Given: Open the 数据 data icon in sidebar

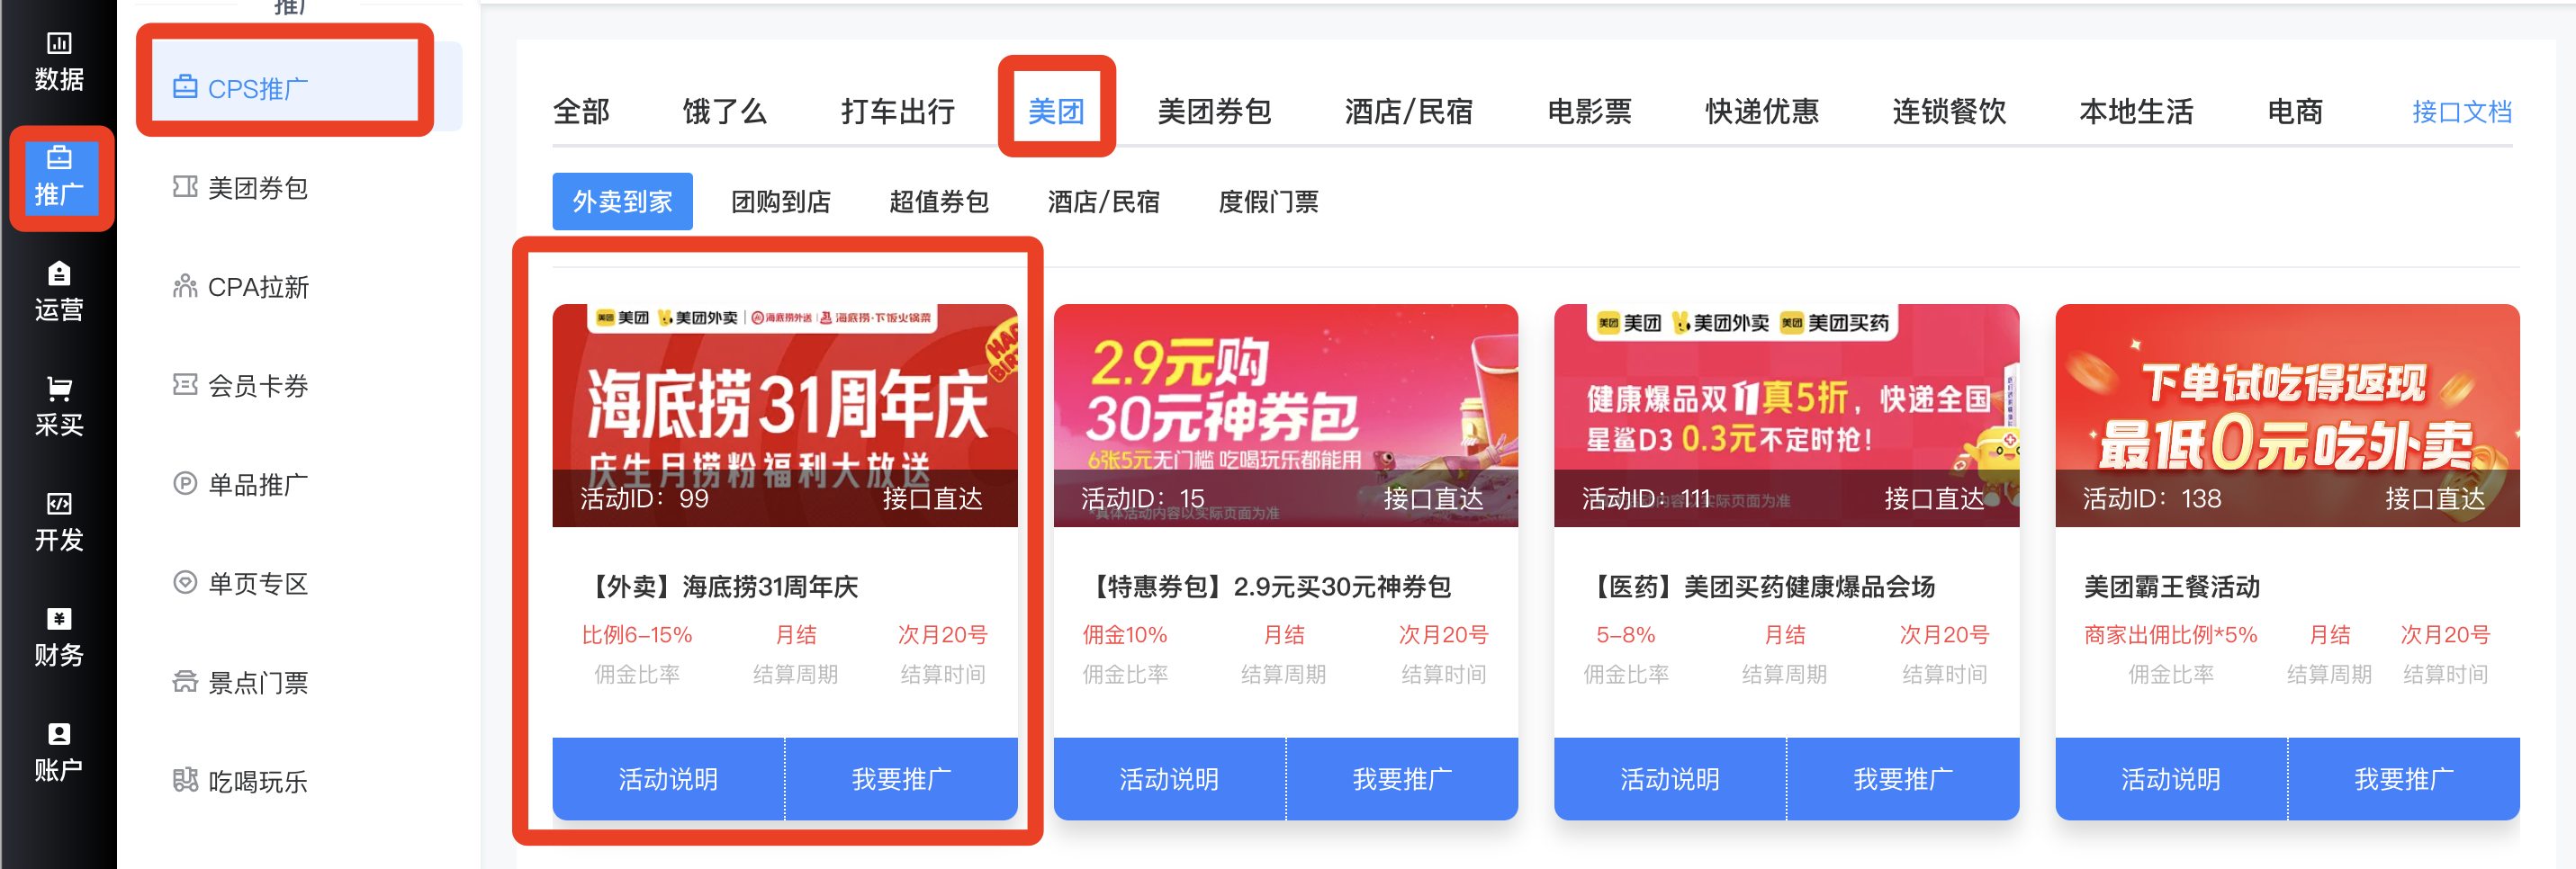Looking at the screenshot, I should [59, 62].
